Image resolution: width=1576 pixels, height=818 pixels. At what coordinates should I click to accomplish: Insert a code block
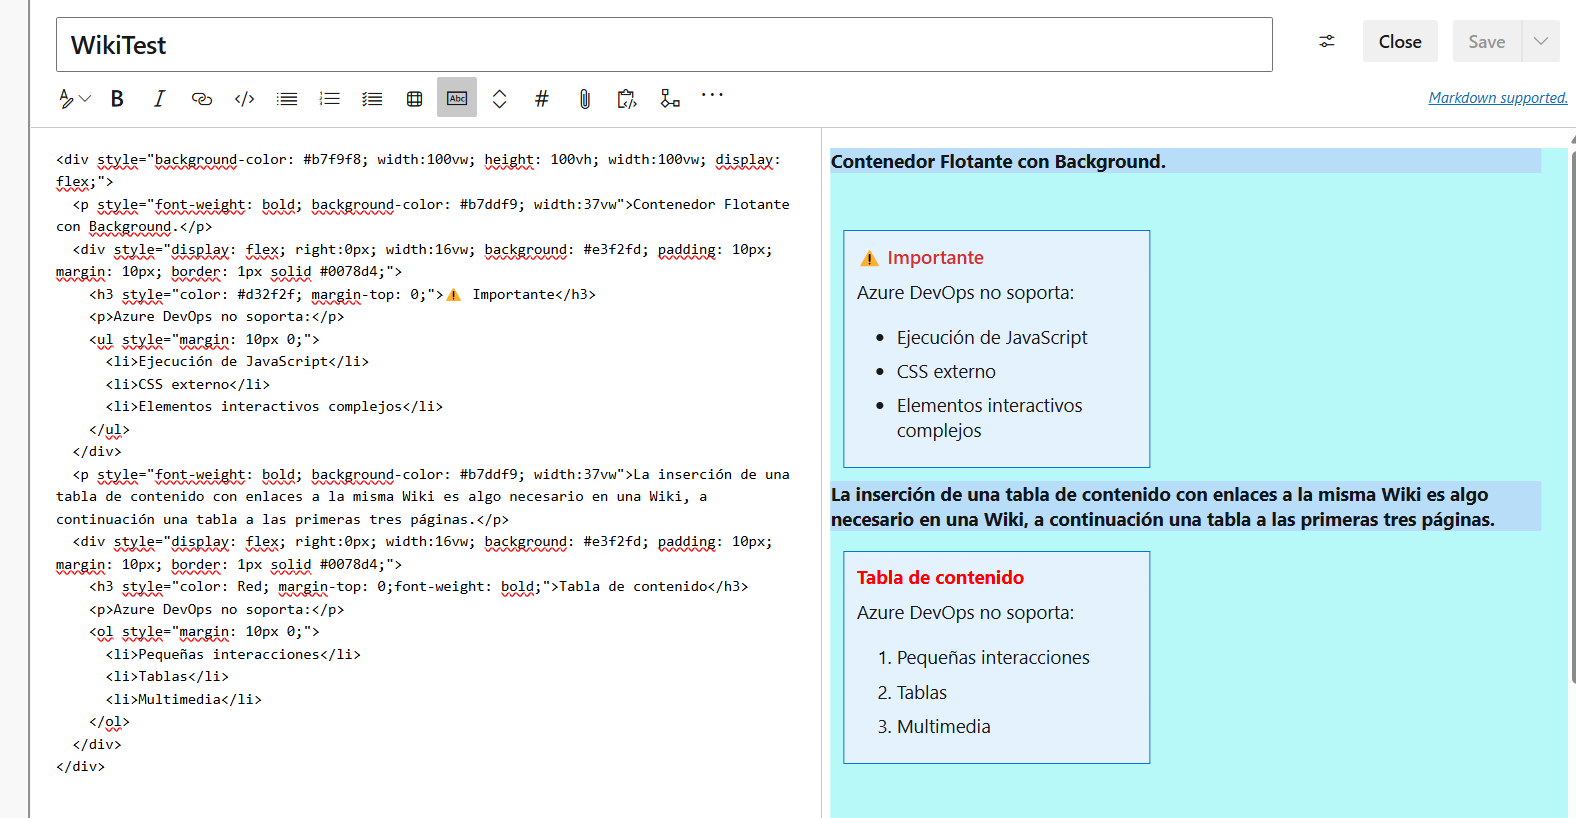coord(244,98)
